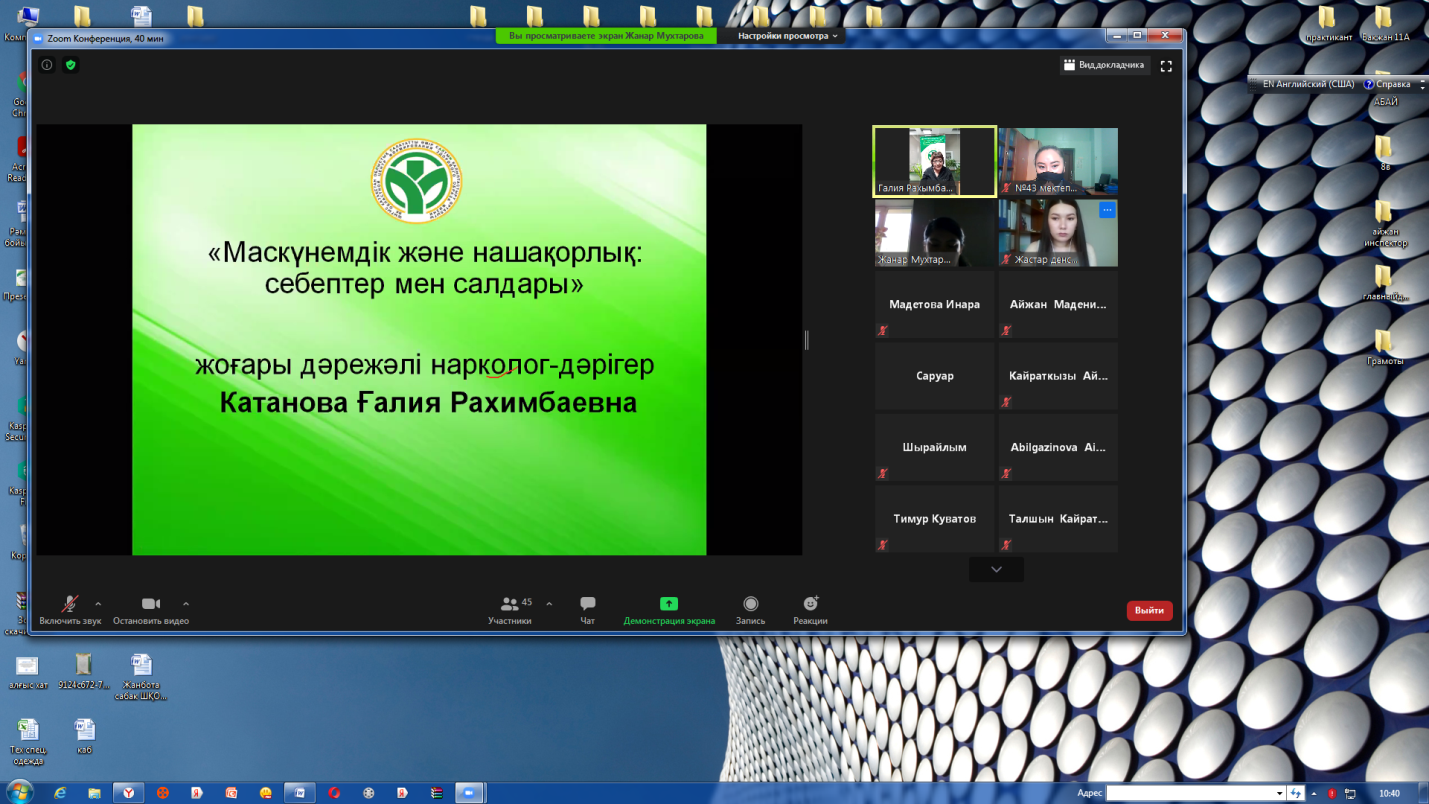1429x804 pixels.
Task: Select participant tile Айжан Мадени...
Action: [1058, 304]
